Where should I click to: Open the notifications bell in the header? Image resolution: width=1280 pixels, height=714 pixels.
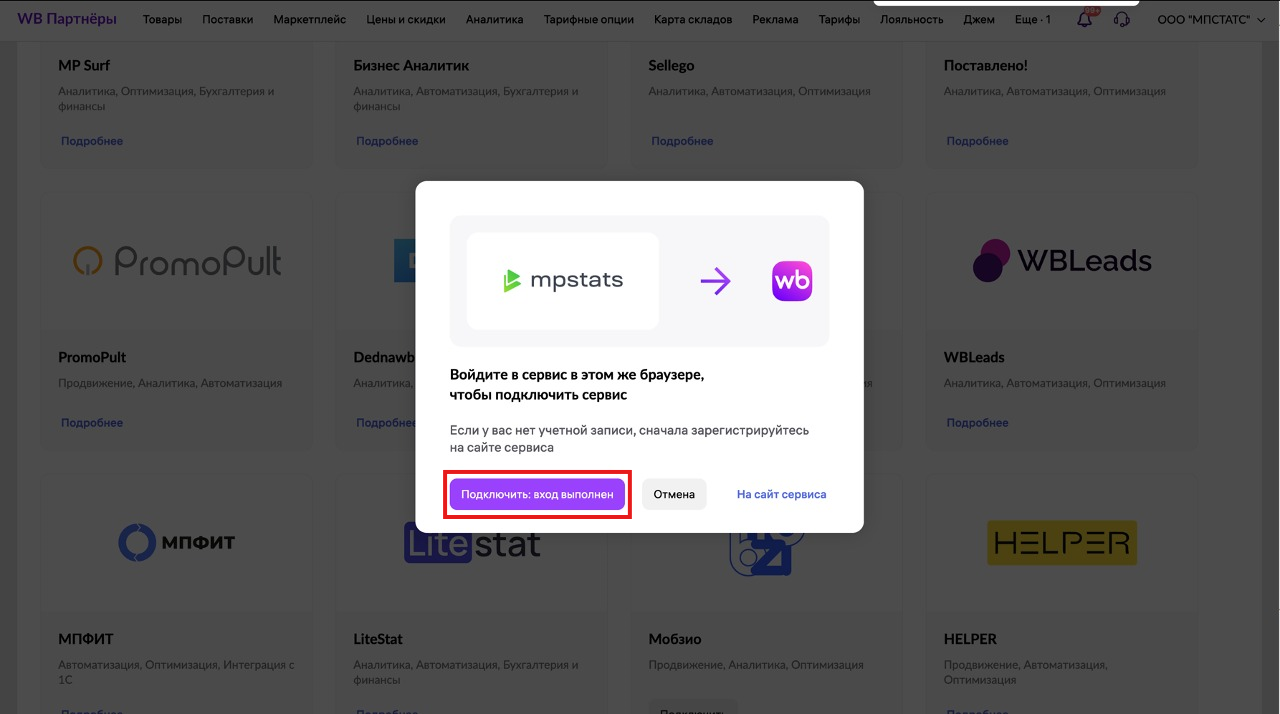tap(1085, 19)
